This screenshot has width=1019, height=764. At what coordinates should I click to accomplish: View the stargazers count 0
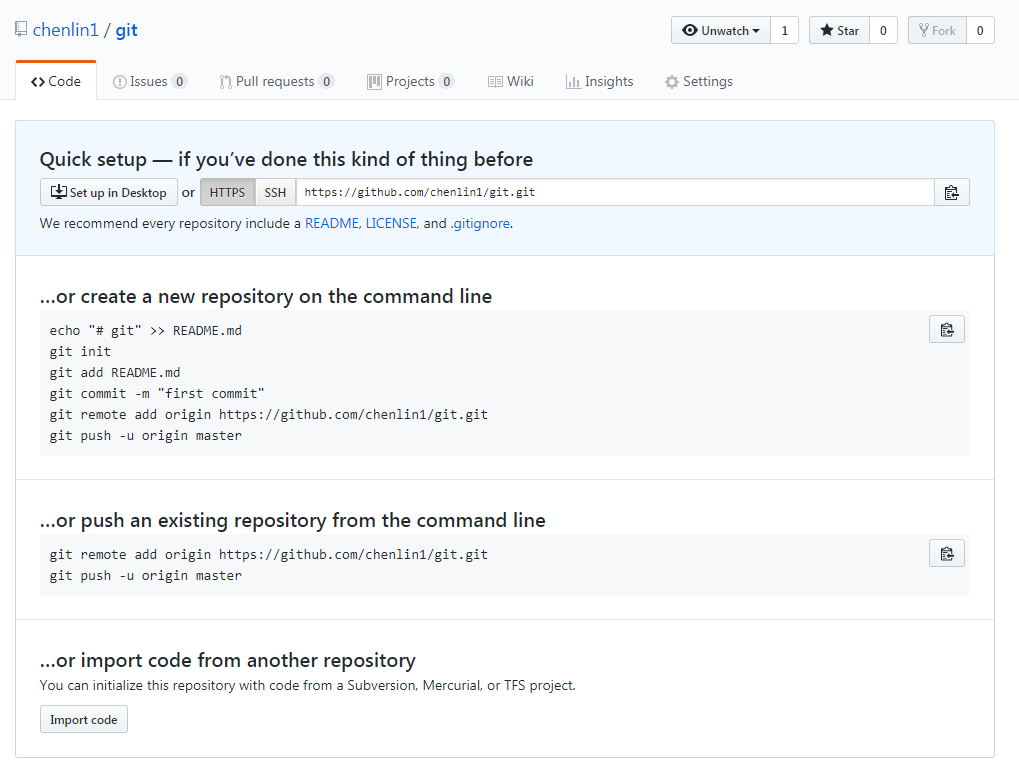pos(883,31)
